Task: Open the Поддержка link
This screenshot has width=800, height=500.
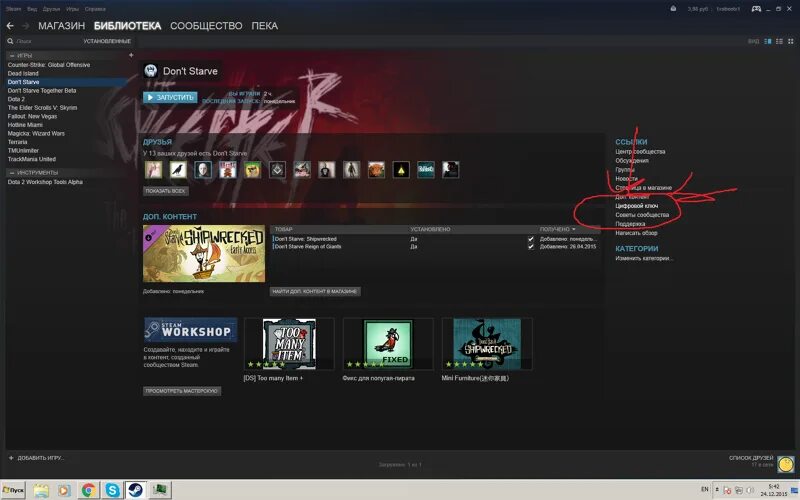Action: (630, 224)
